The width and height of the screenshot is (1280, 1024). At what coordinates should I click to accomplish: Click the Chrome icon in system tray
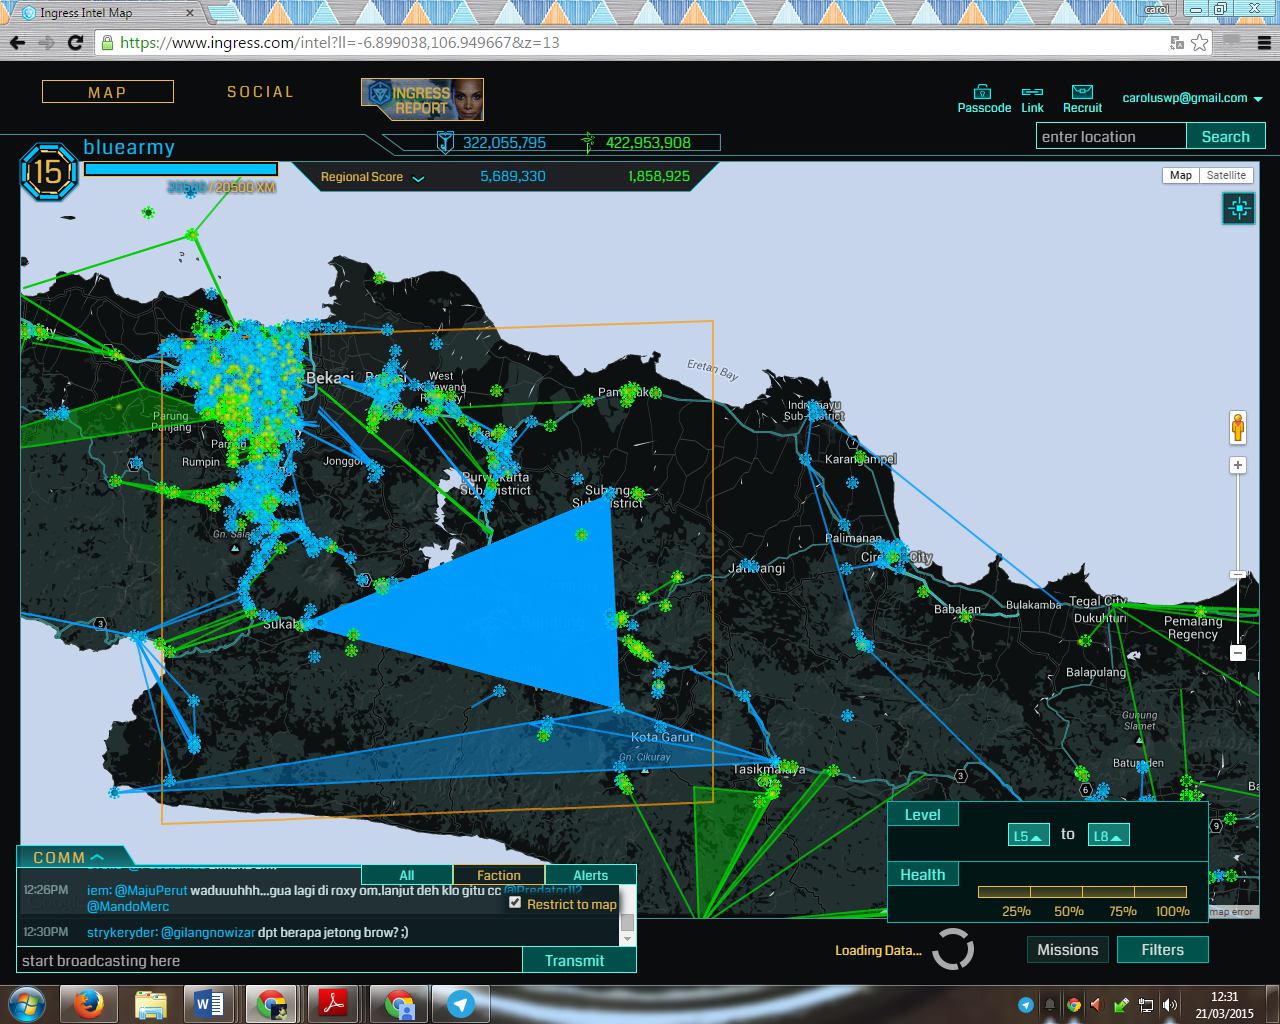point(1073,1005)
